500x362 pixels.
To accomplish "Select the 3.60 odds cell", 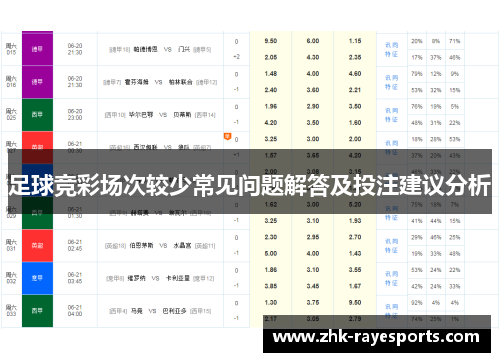I will [313, 90].
